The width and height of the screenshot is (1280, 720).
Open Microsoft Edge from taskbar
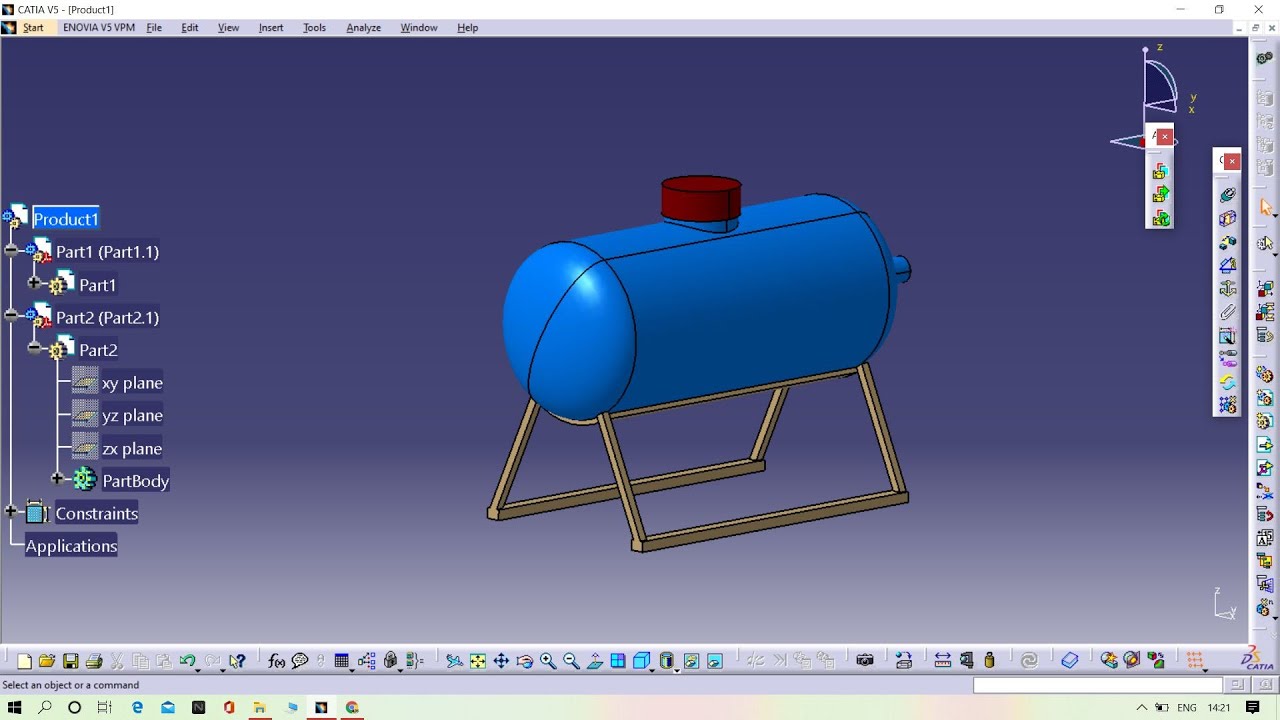[137, 707]
